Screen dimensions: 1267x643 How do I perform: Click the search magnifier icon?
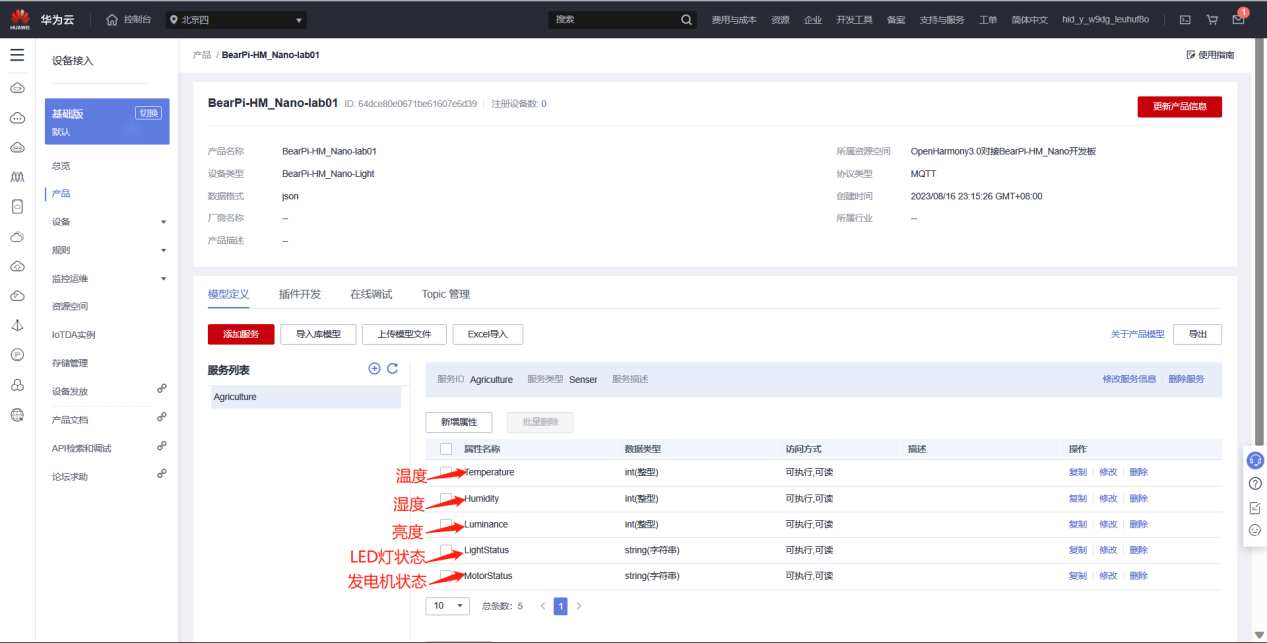point(686,19)
